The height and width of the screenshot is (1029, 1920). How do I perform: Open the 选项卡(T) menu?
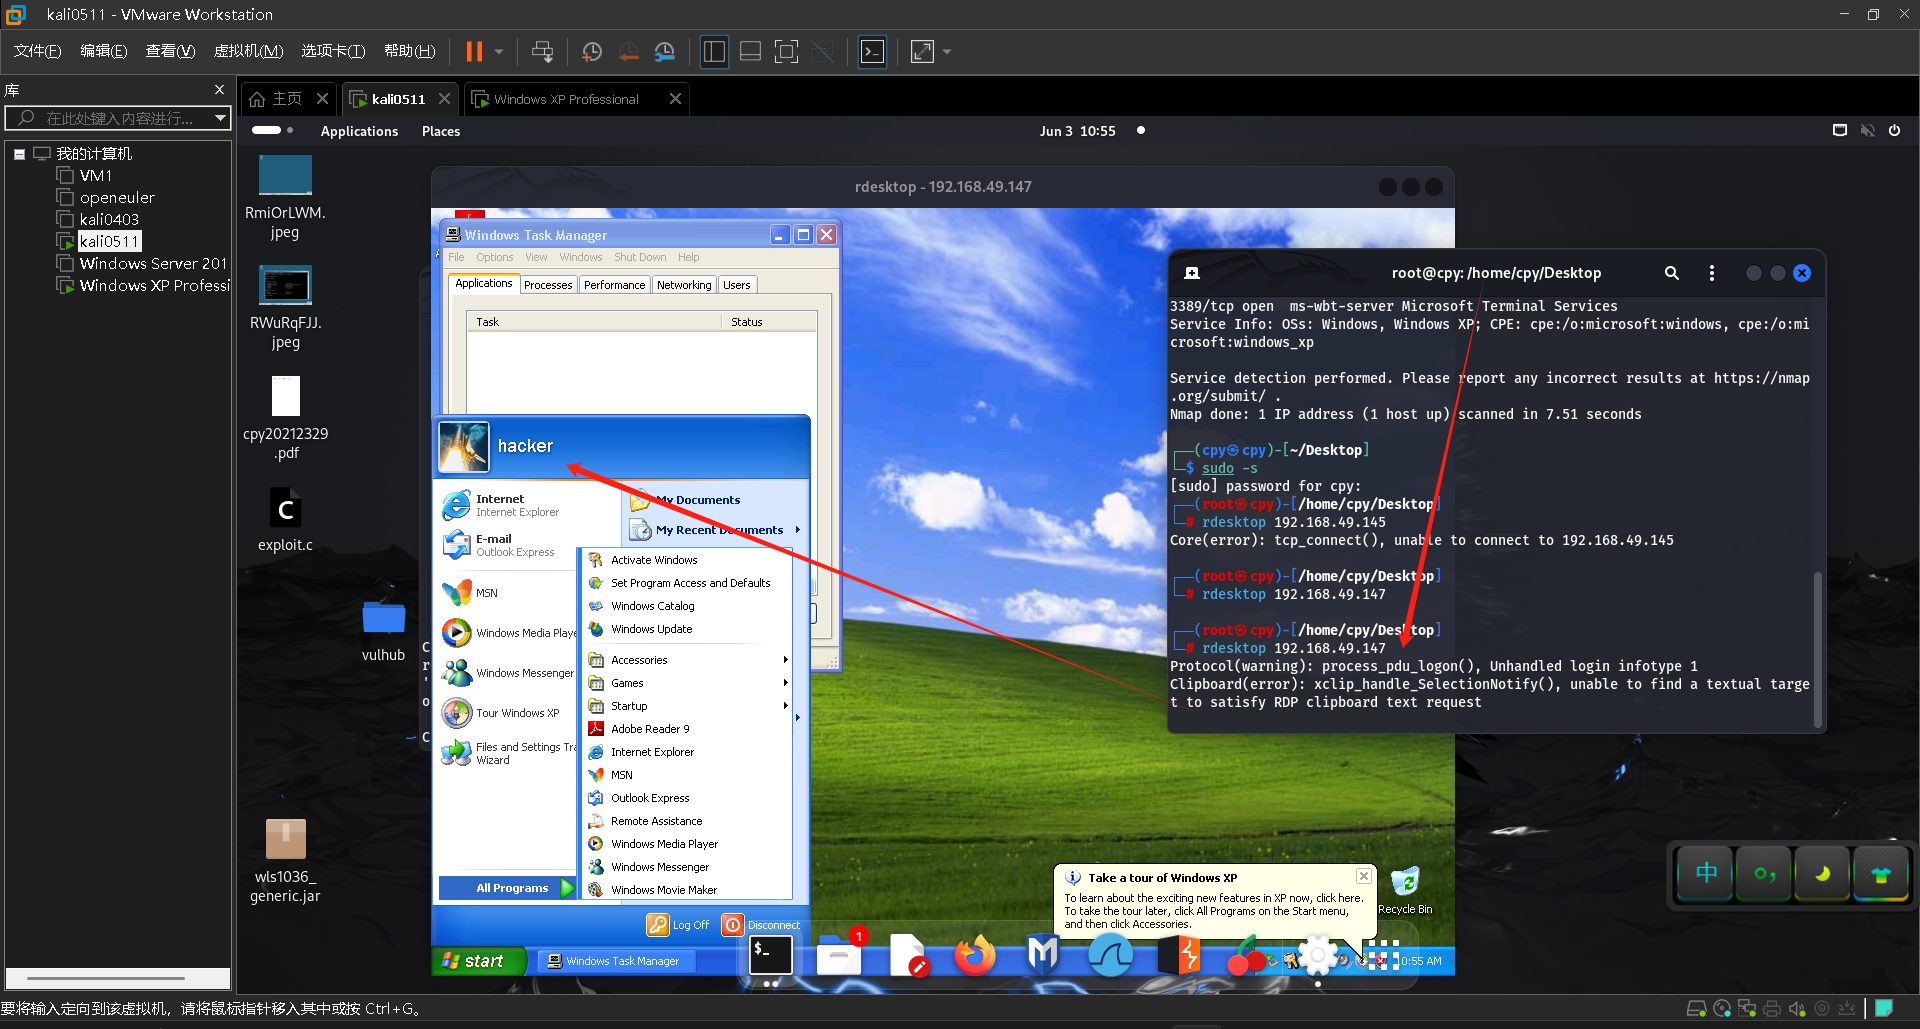point(333,51)
